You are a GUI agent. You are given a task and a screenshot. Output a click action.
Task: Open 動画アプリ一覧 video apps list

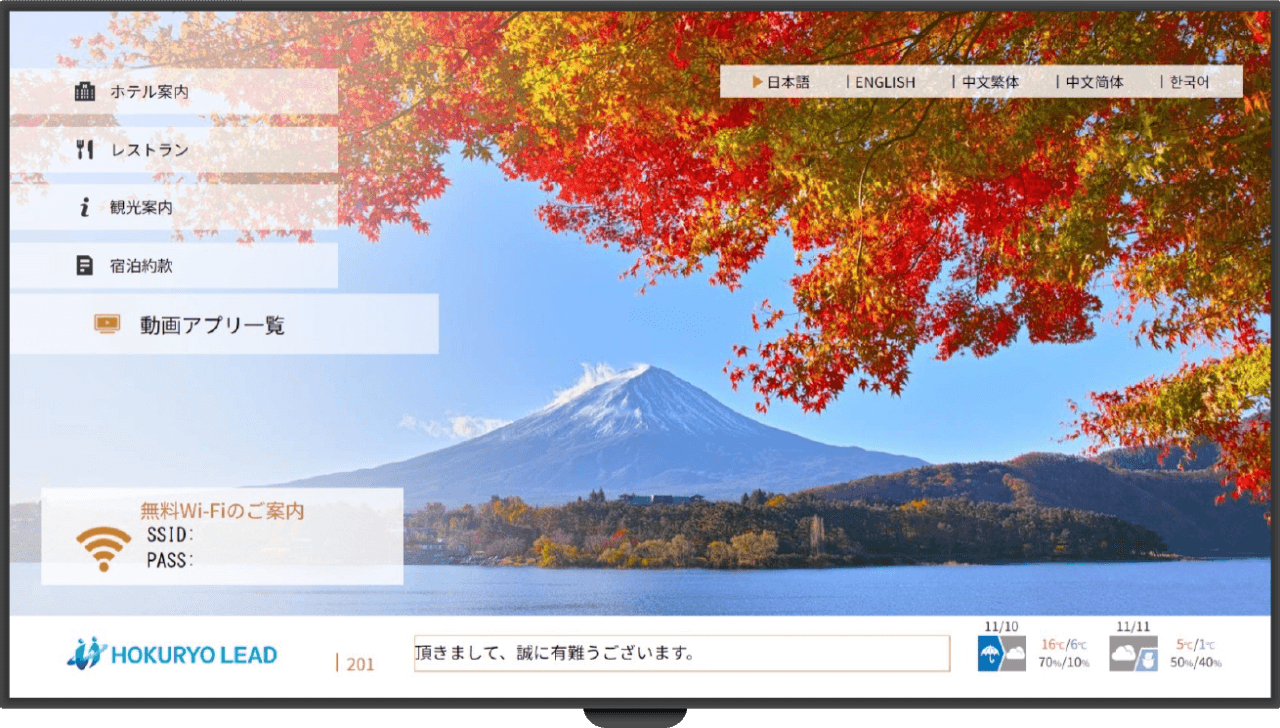point(212,325)
